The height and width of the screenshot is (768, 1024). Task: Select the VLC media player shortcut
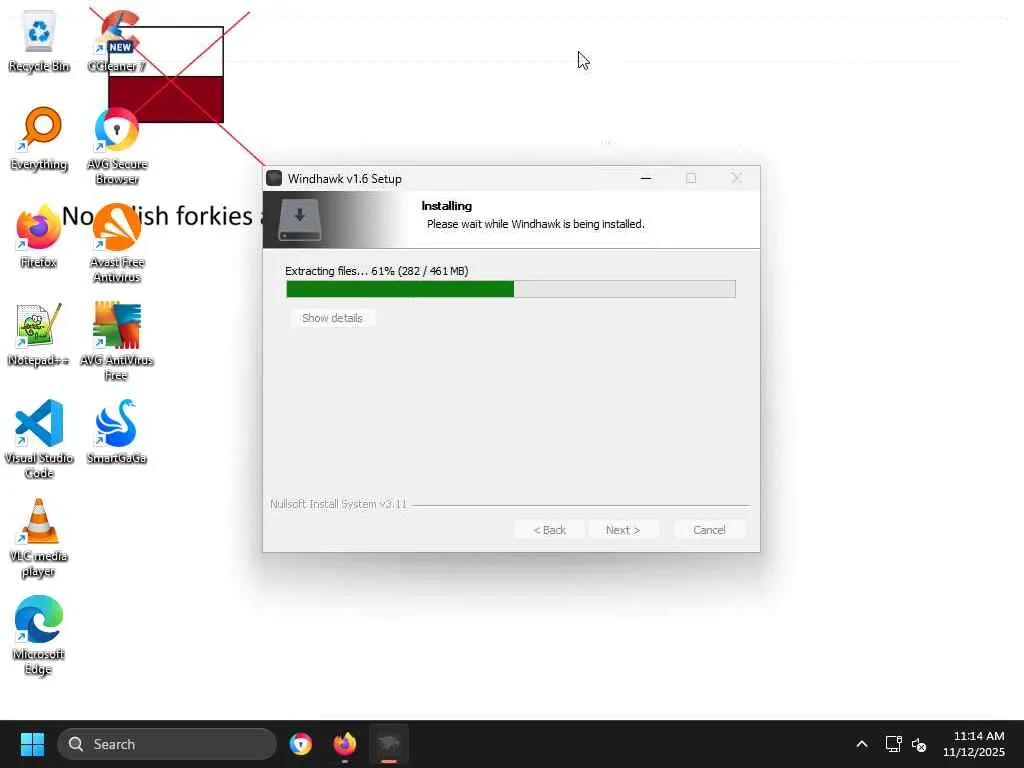tap(39, 538)
